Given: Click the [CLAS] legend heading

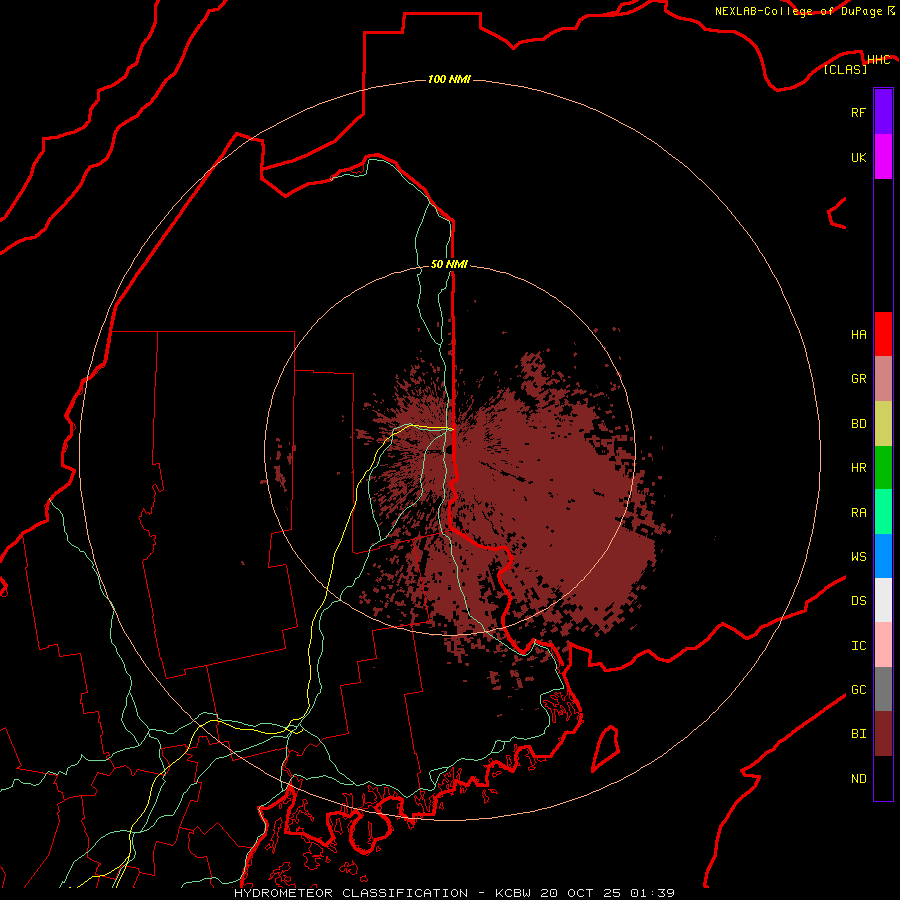Looking at the screenshot, I should coord(845,69).
